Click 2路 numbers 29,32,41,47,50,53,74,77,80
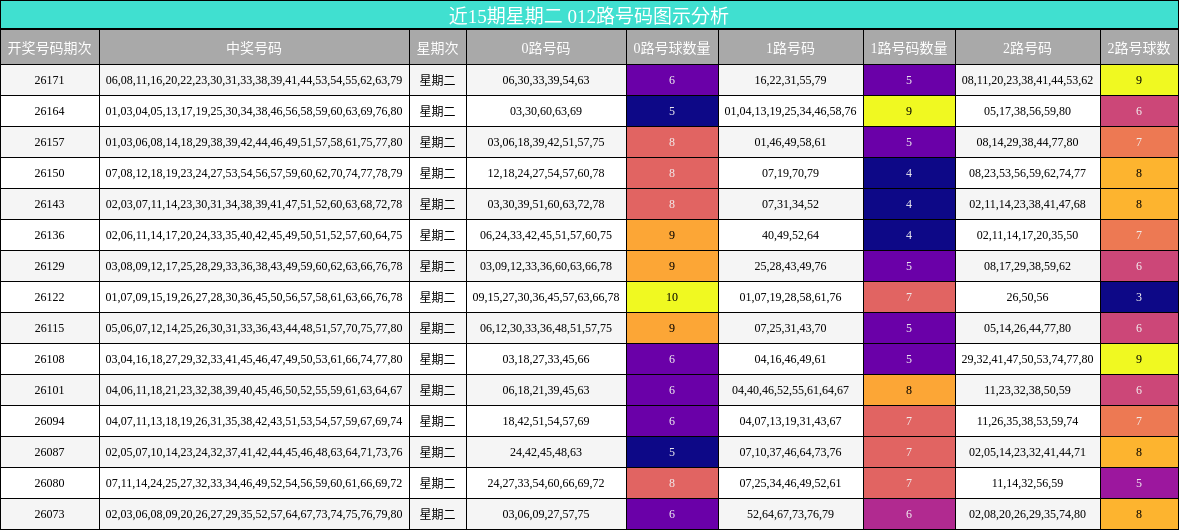The image size is (1179, 530). (x=1028, y=359)
